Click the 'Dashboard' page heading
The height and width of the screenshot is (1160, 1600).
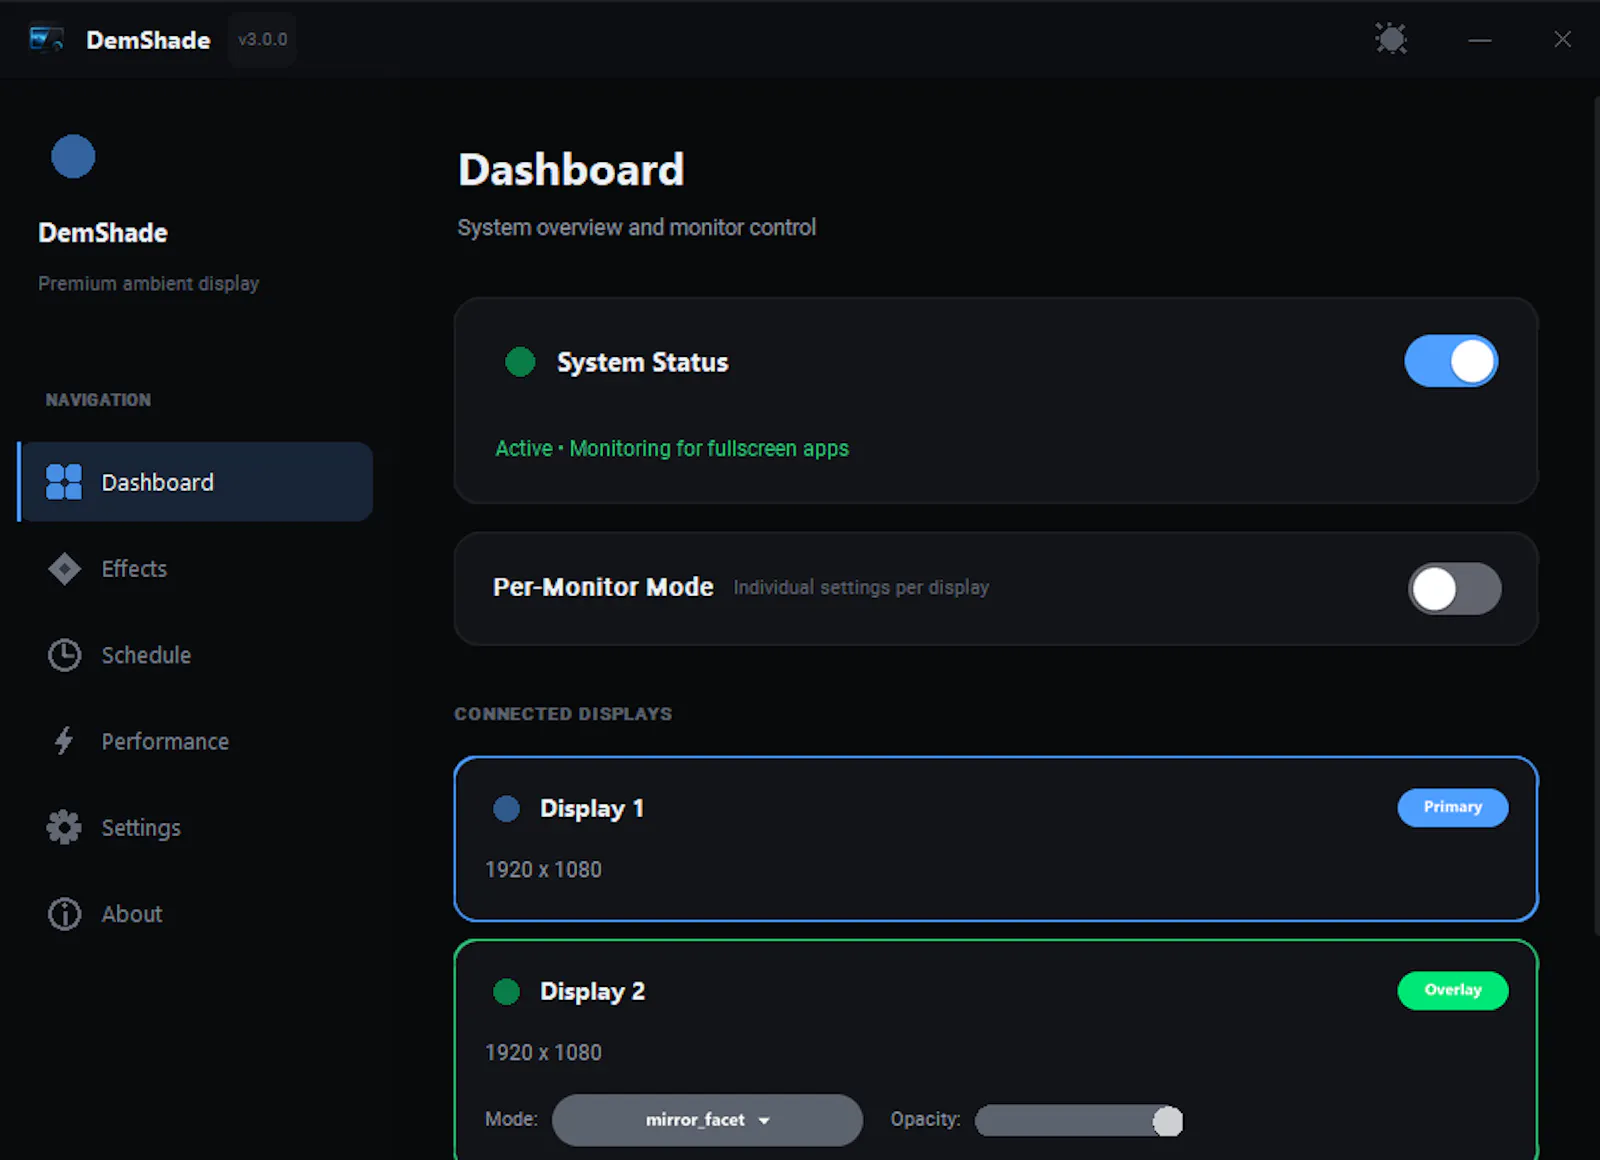[571, 170]
